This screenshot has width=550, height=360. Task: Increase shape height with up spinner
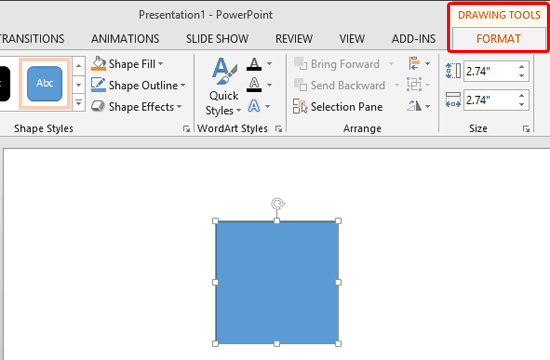tap(522, 67)
